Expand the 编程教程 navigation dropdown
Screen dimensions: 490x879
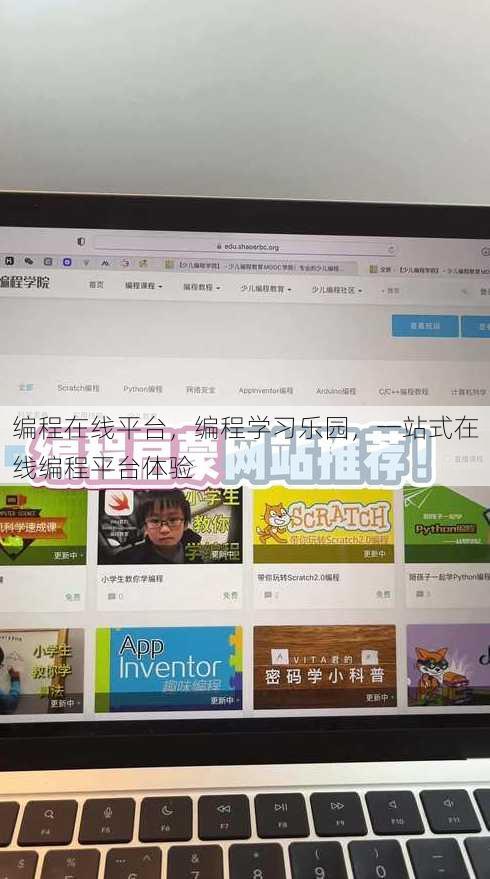[202, 288]
